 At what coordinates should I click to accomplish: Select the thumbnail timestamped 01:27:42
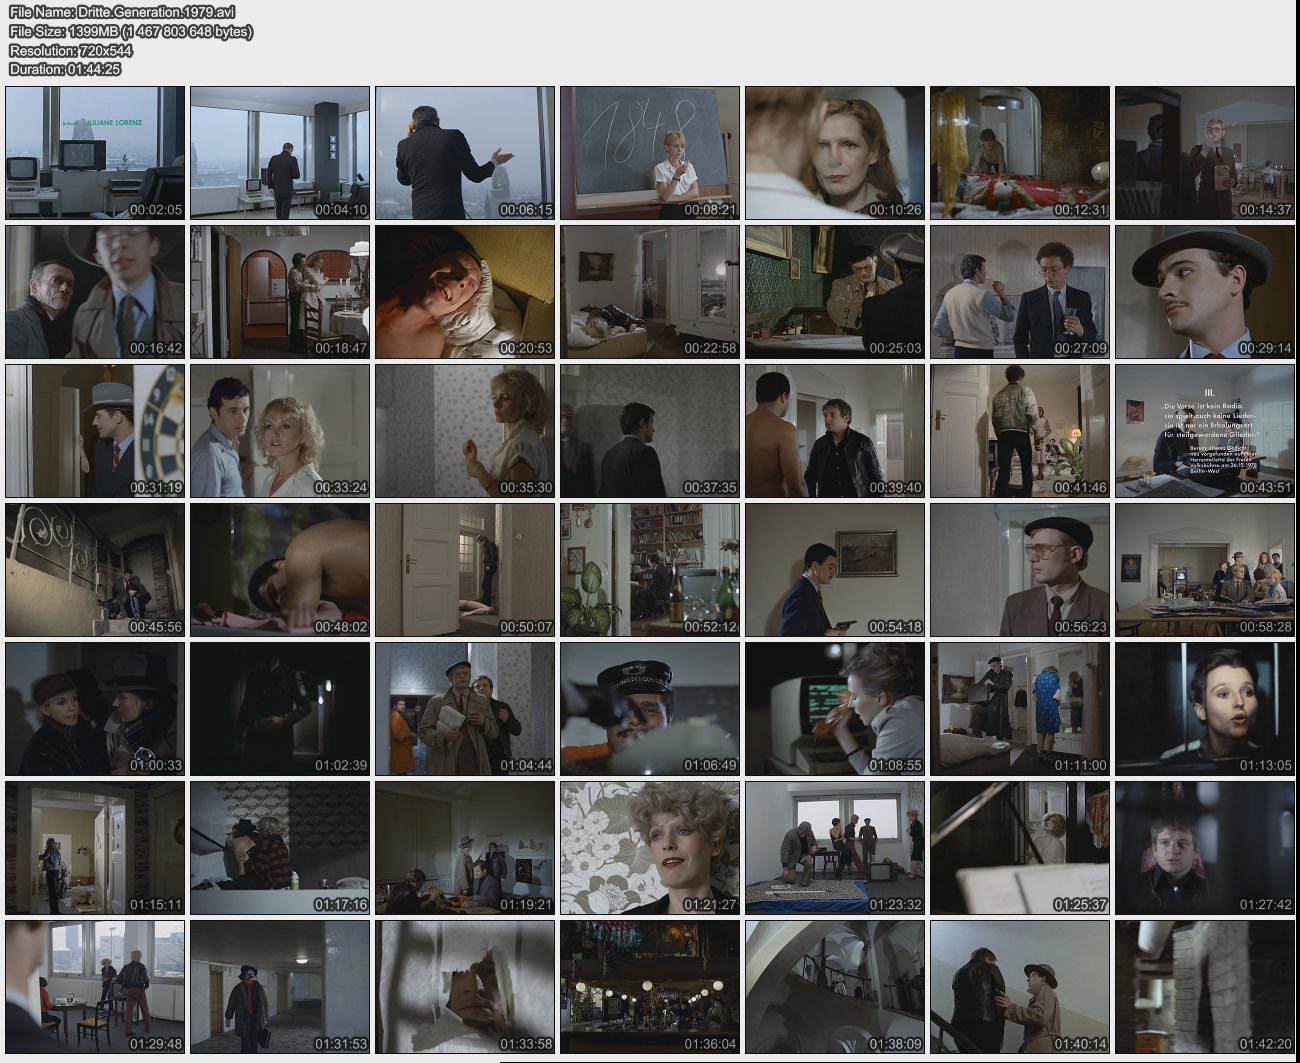(1205, 847)
